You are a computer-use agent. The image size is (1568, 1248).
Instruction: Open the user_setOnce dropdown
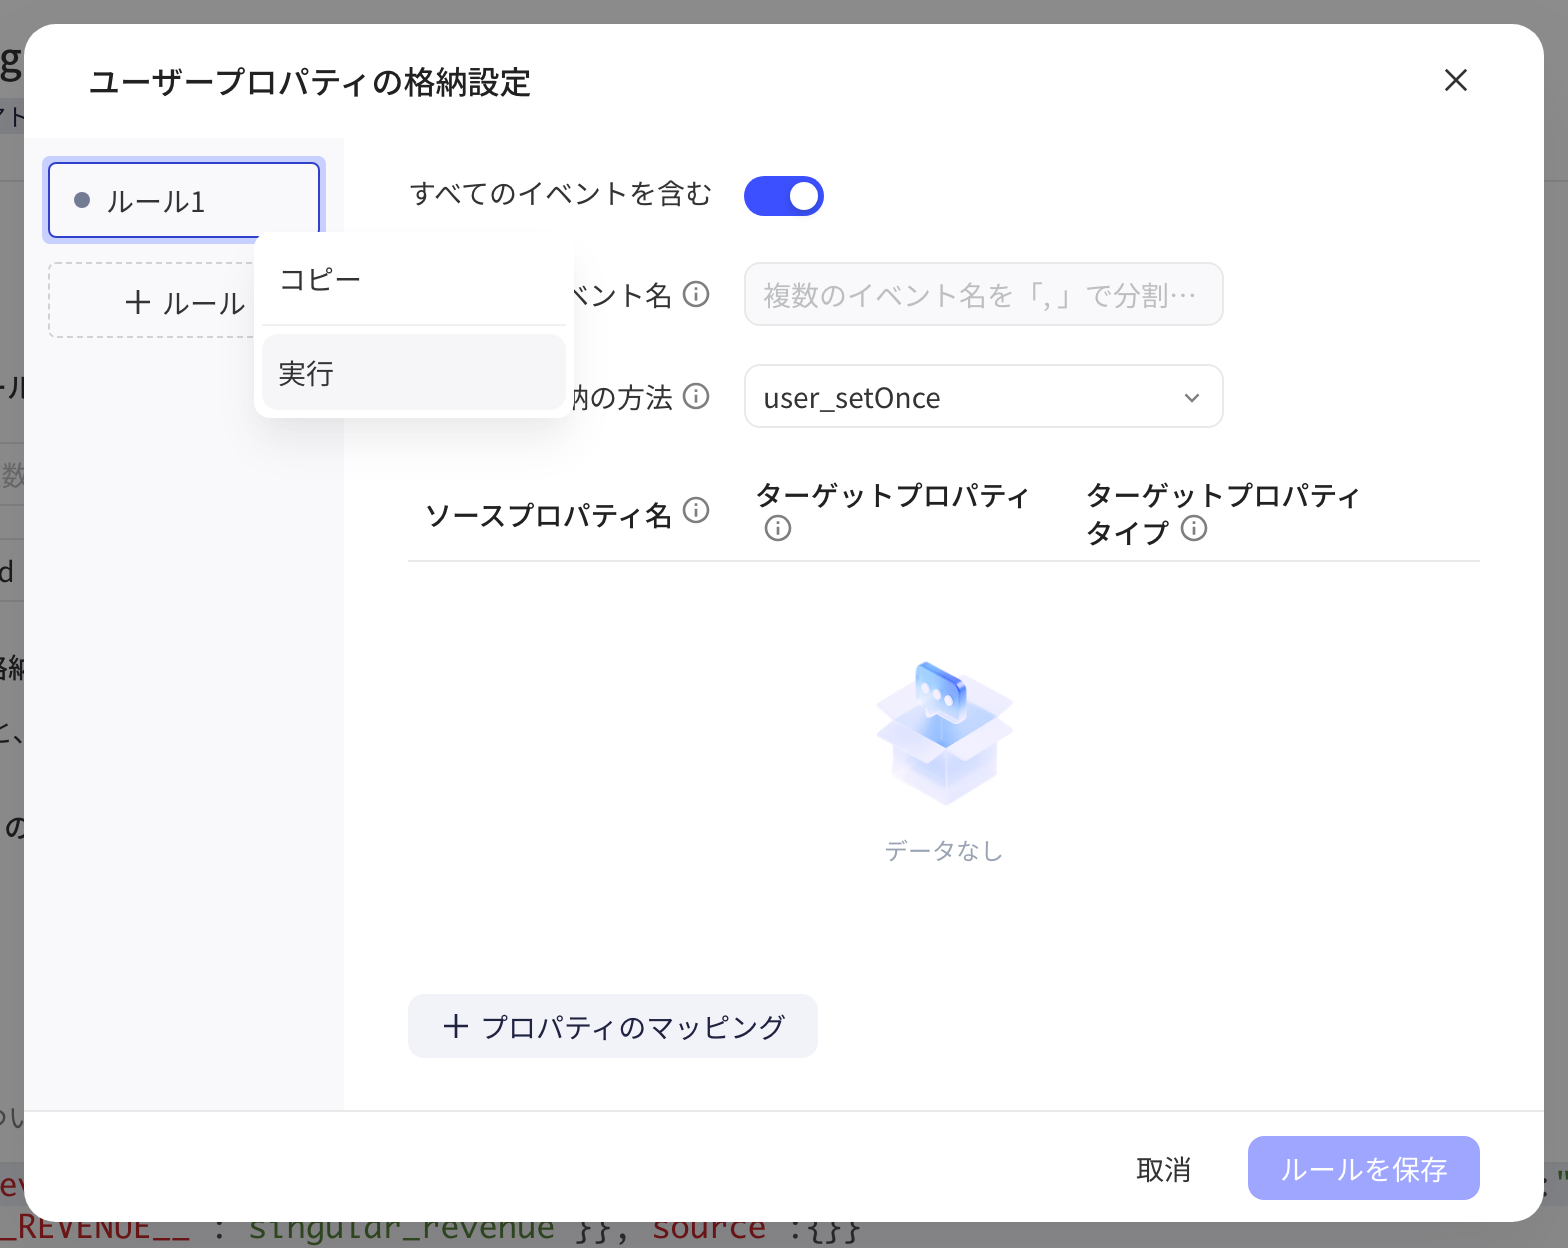click(x=983, y=396)
